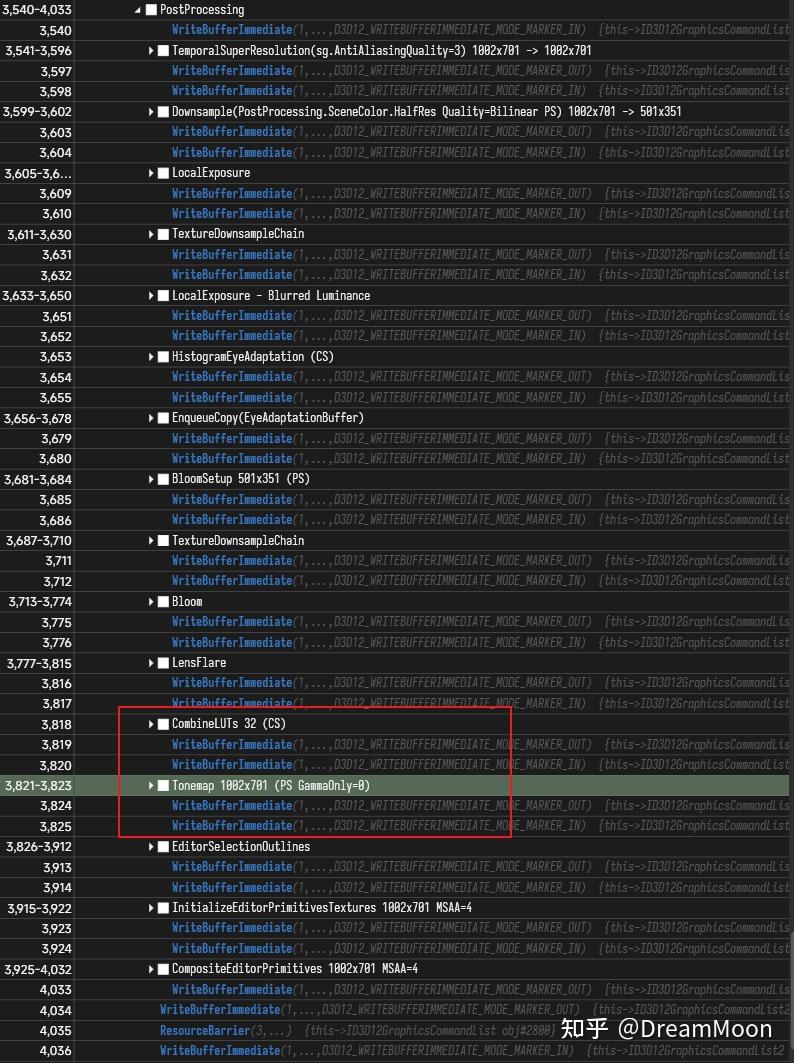Viewport: 794px width, 1063px height.
Task: Expand the EditorSelectionOutlines group
Action: click(x=151, y=847)
